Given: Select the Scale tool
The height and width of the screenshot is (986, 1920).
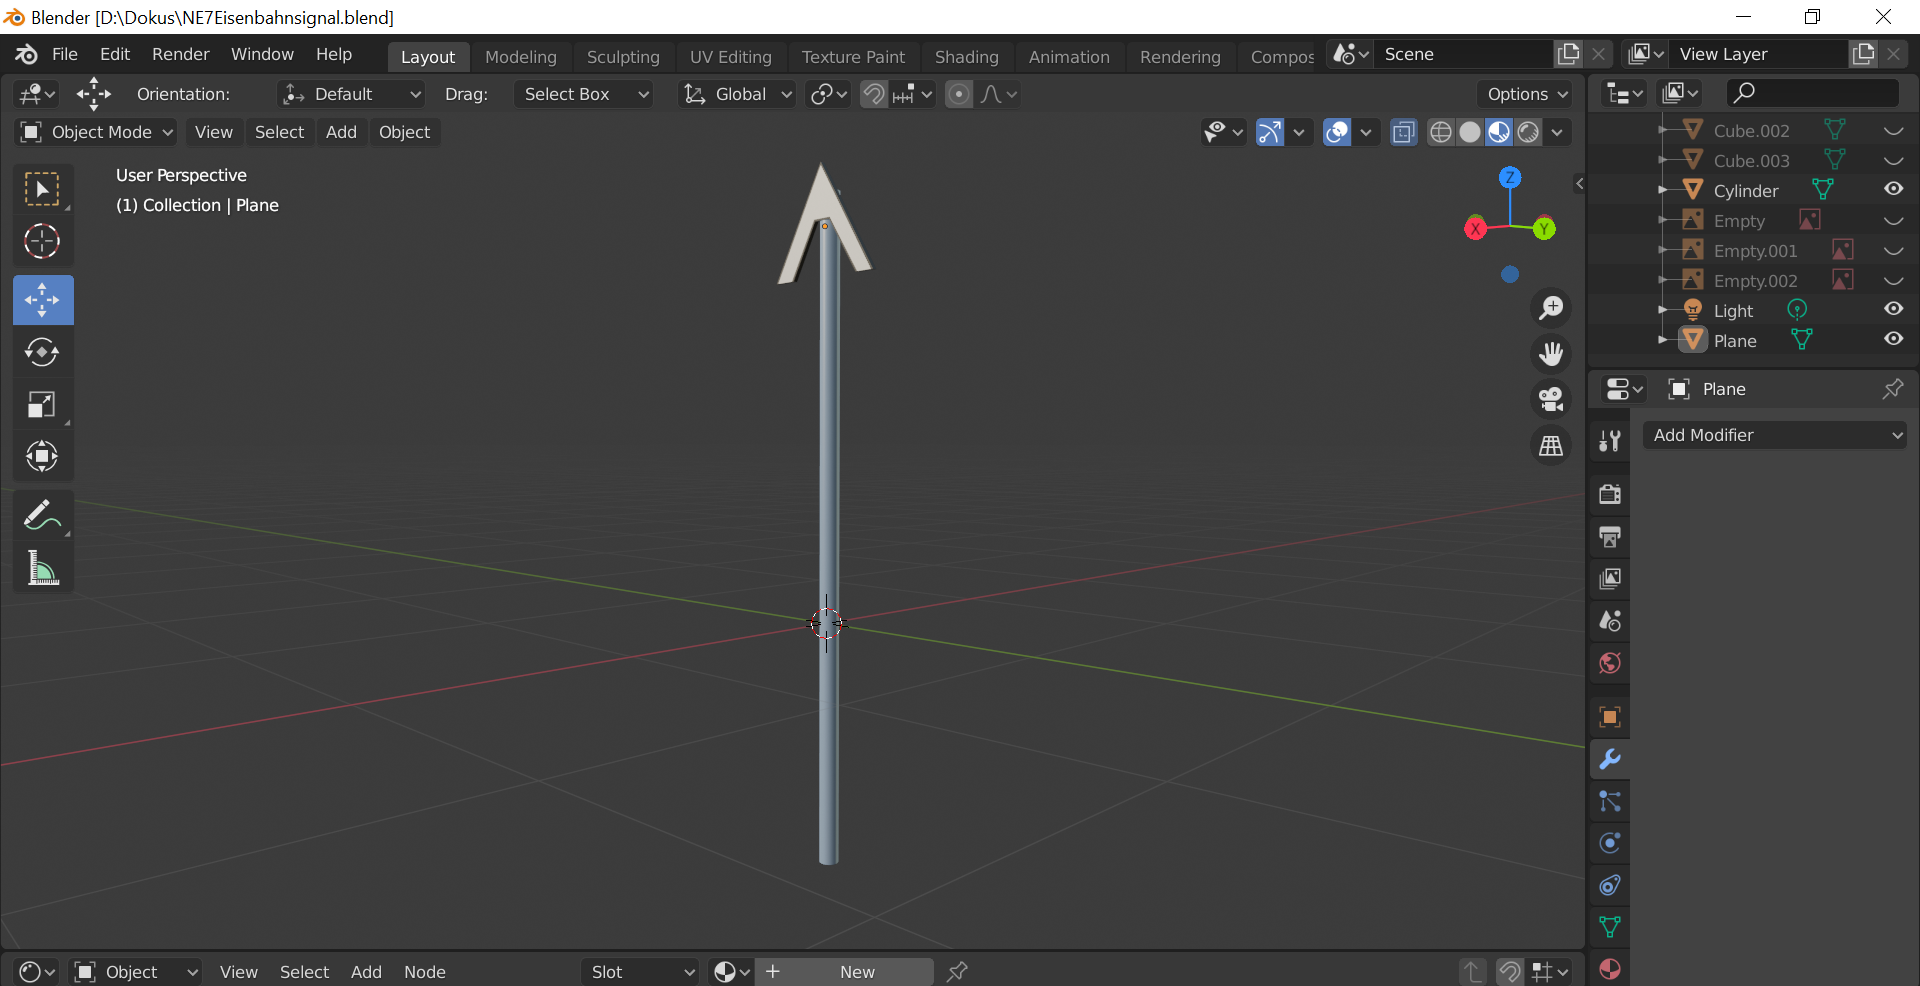Looking at the screenshot, I should click(42, 405).
